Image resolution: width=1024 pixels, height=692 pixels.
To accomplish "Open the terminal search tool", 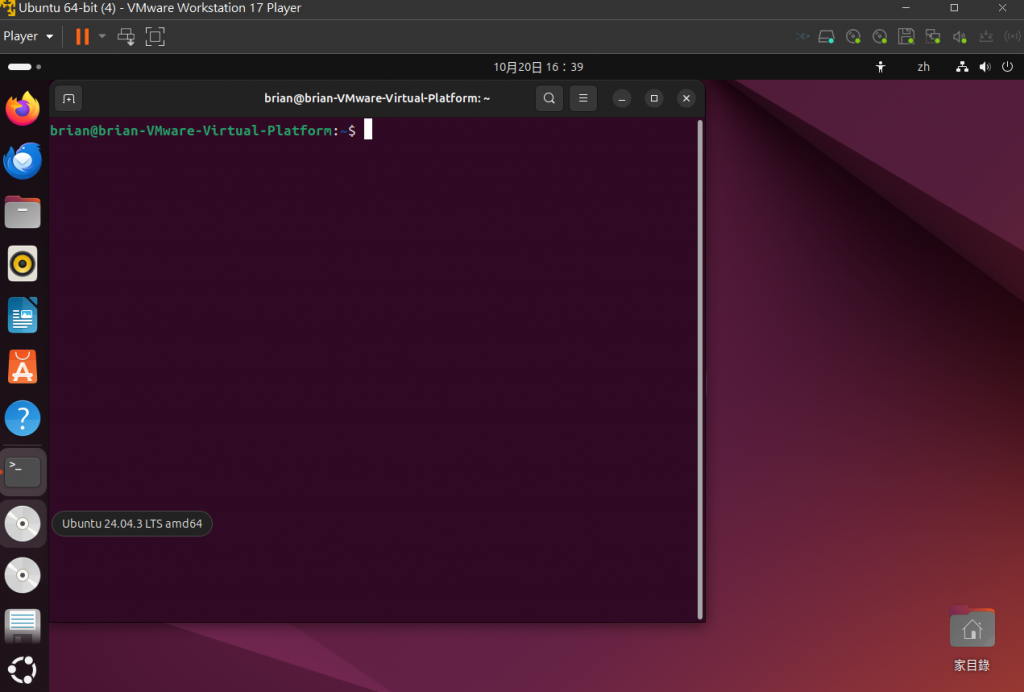I will 549,99.
